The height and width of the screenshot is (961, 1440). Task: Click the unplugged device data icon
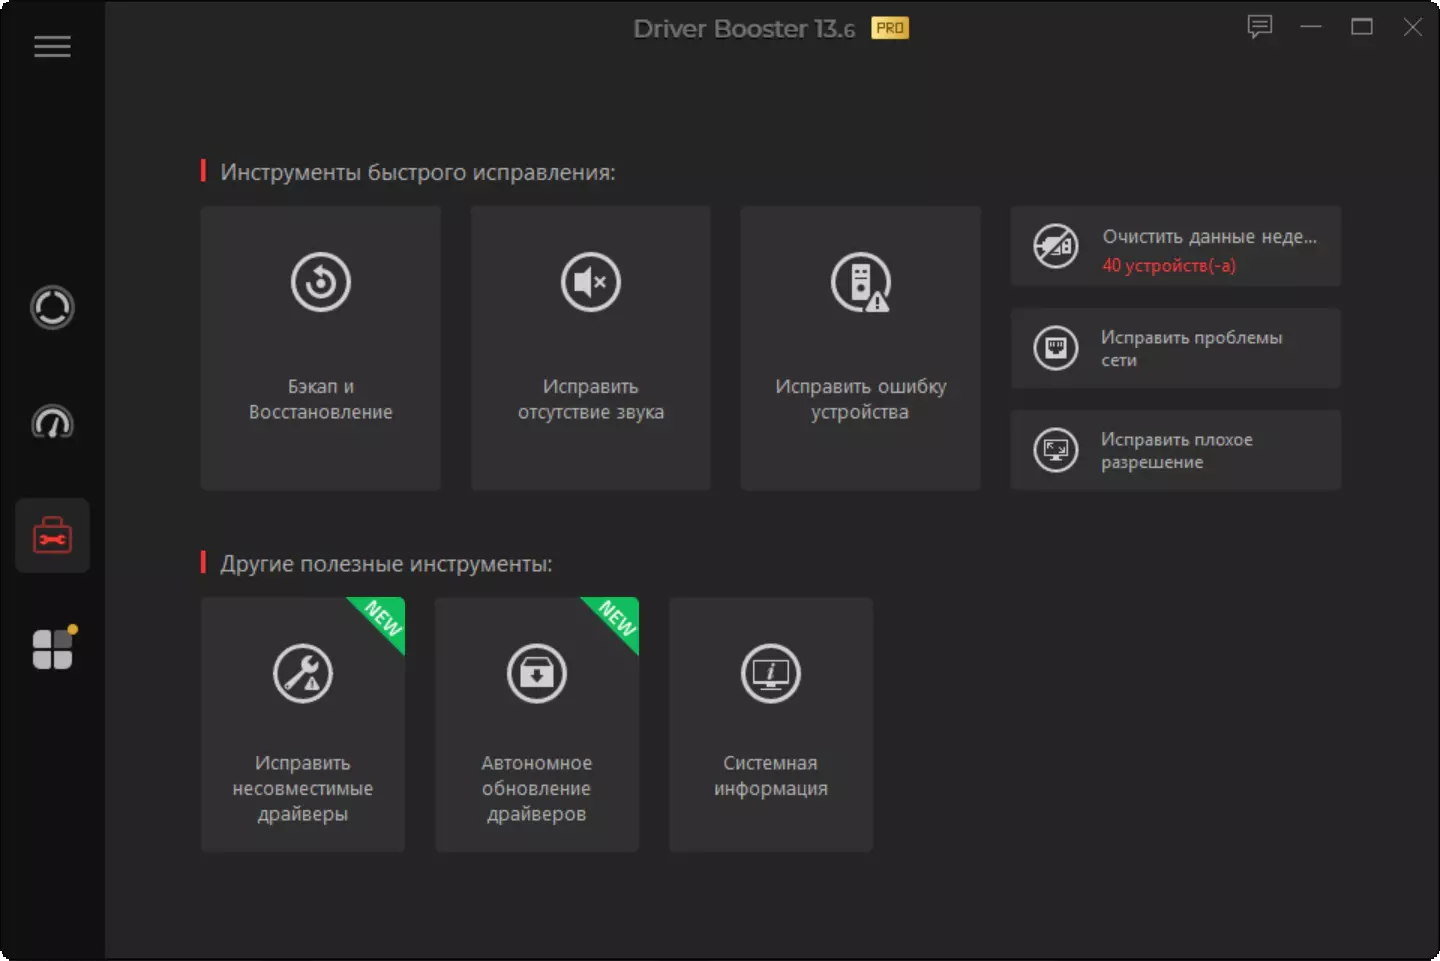coord(1056,247)
